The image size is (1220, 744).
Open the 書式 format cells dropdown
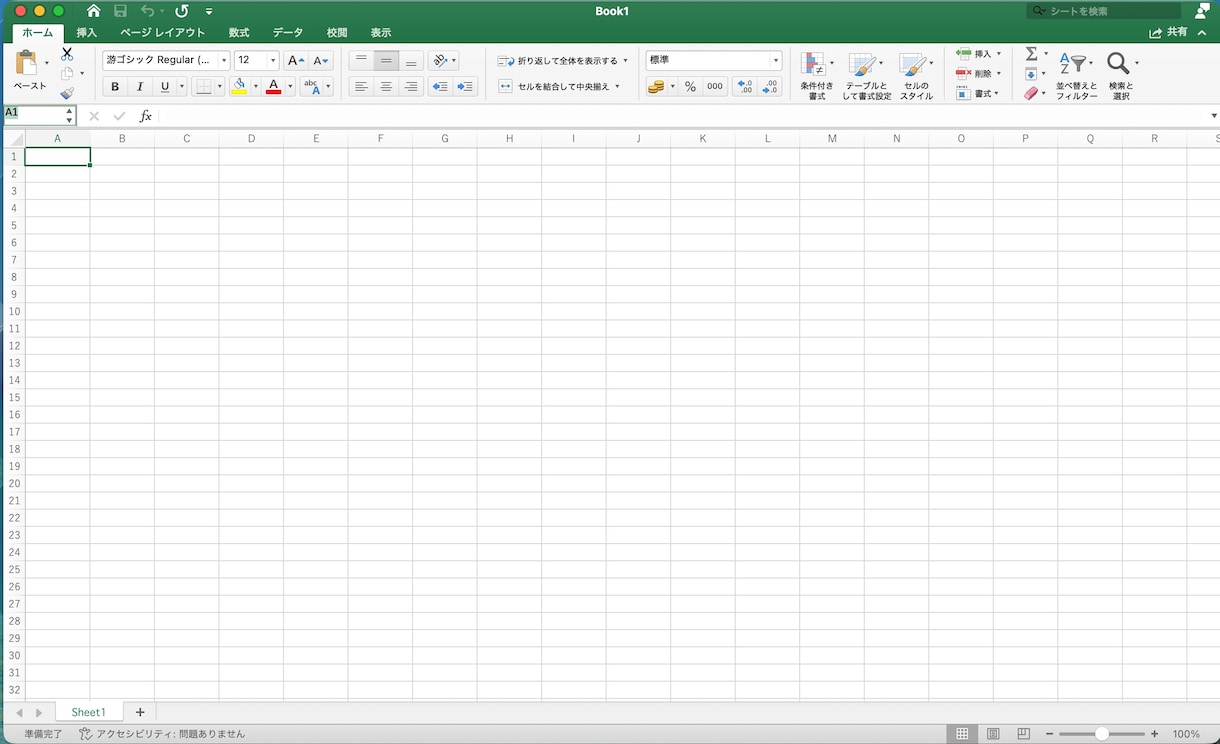tap(977, 94)
